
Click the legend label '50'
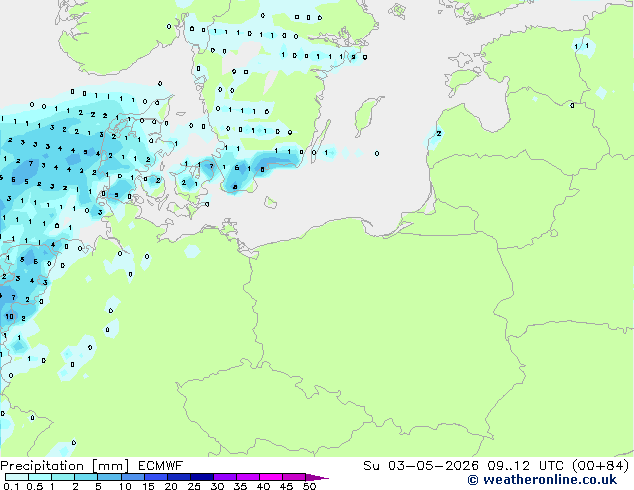point(309,486)
